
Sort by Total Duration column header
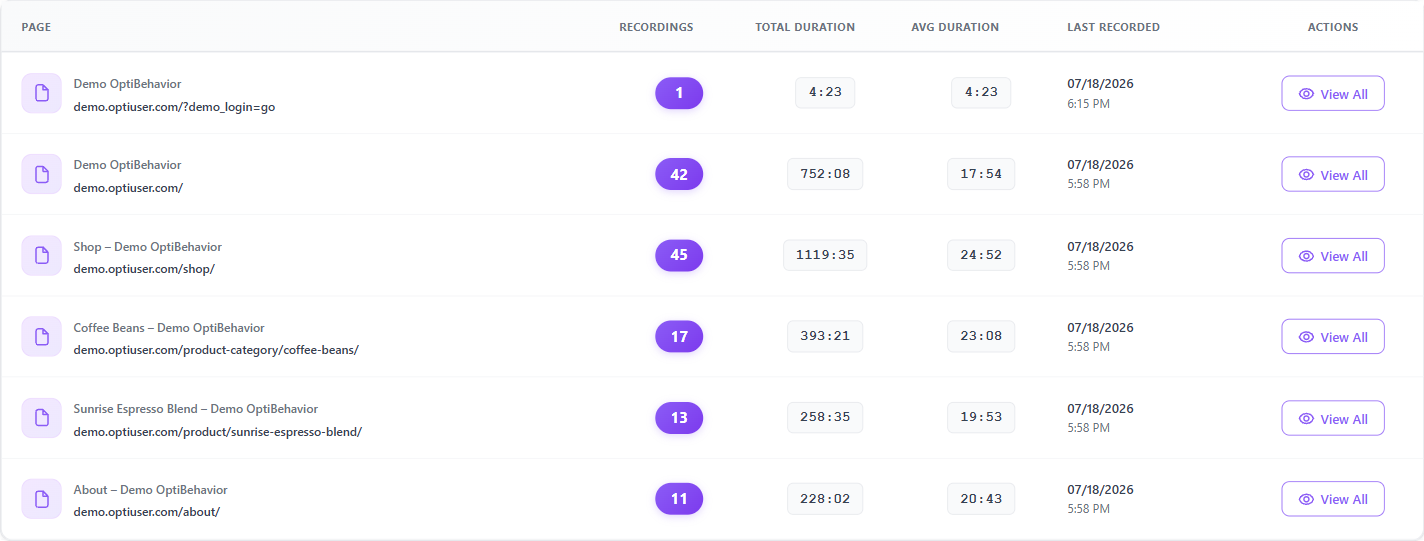point(805,27)
